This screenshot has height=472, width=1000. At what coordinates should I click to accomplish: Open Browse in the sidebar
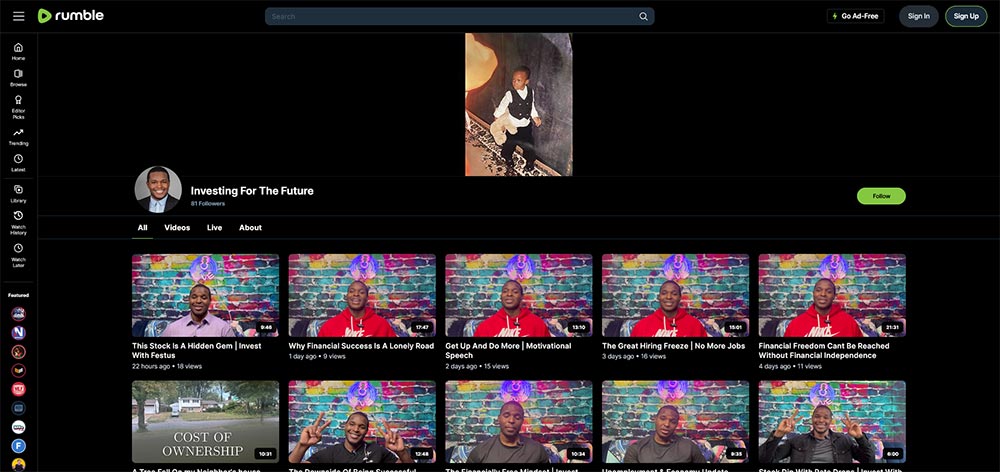18,78
